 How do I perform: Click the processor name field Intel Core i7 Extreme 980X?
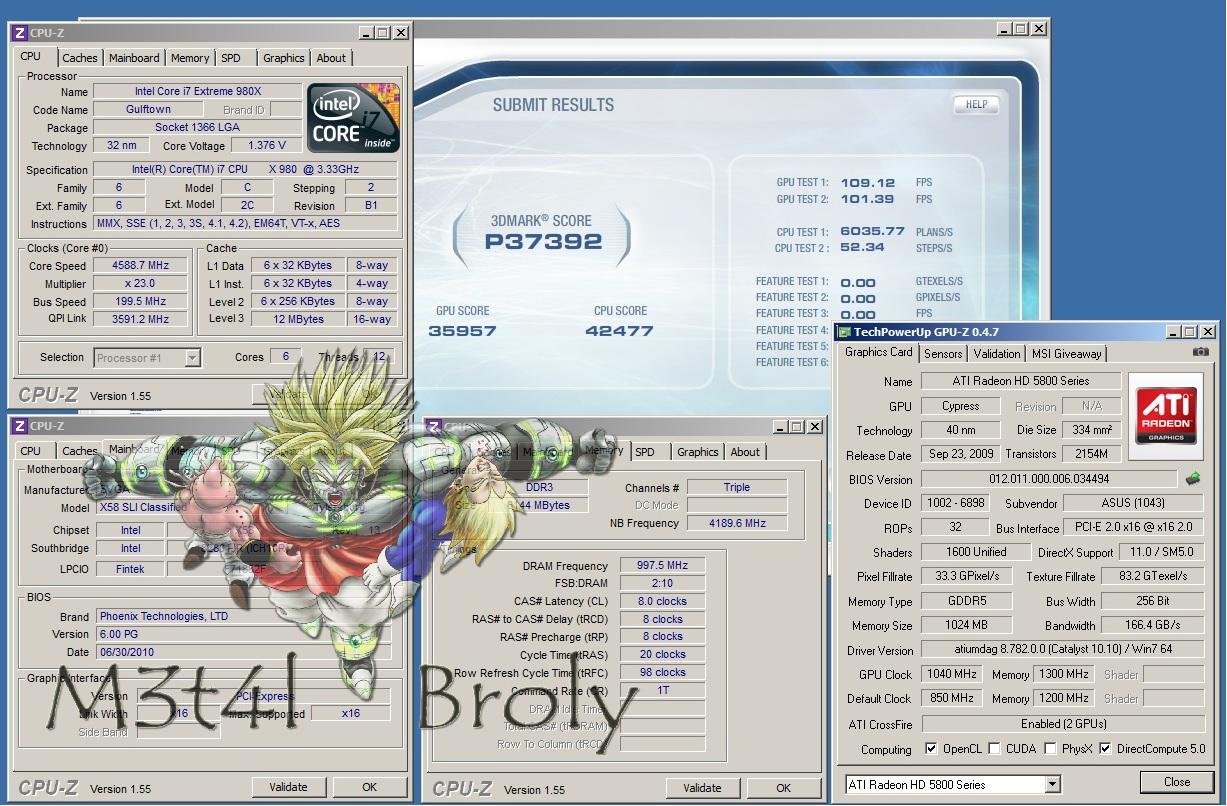197,92
